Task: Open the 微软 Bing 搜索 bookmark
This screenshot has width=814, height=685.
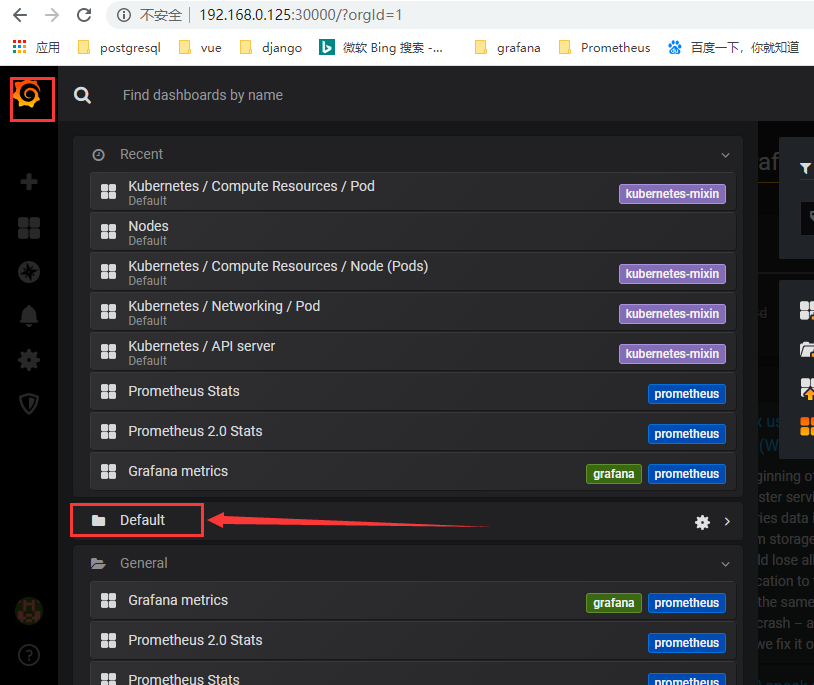Action: (x=381, y=48)
